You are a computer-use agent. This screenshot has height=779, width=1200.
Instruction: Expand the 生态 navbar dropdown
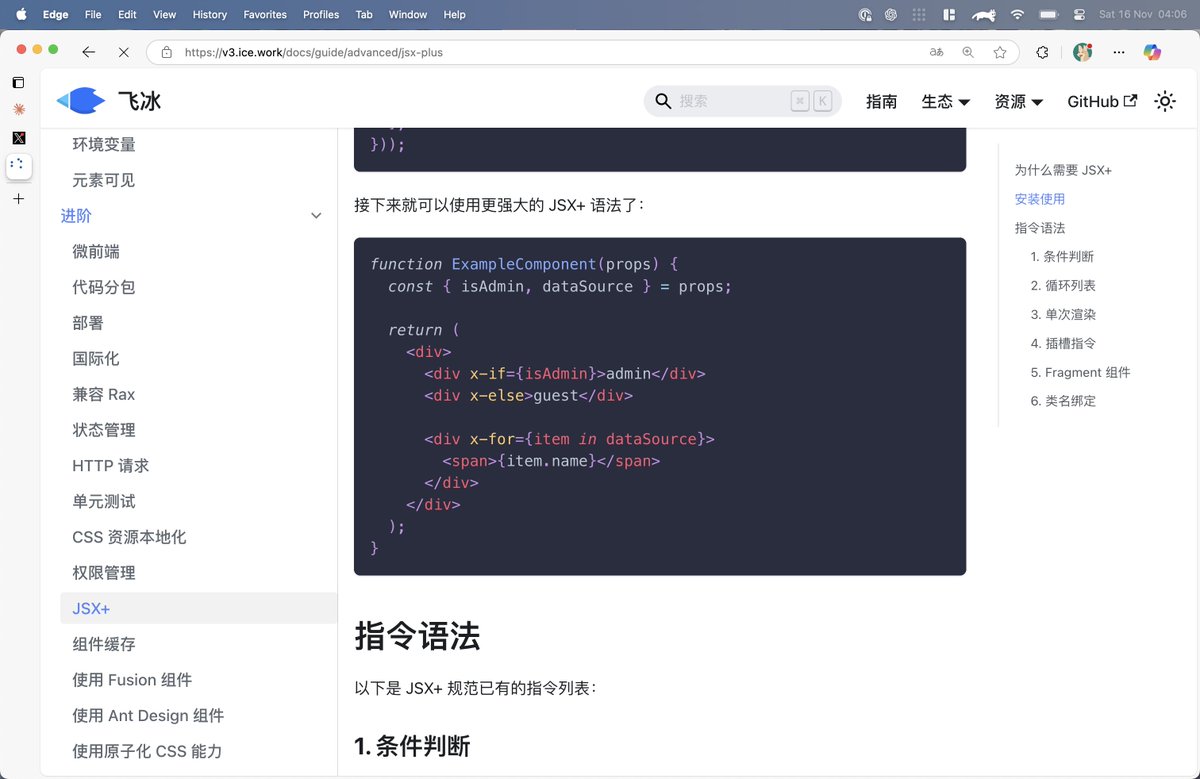(945, 101)
